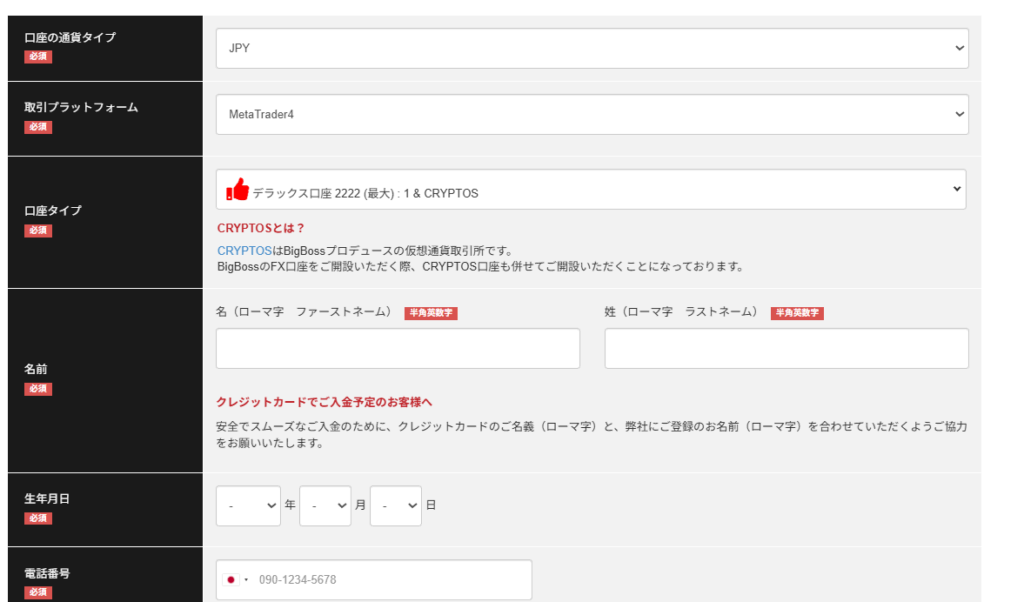Click the CRYPTOSとは？ red heading
The image size is (1024, 602).
coord(261,229)
